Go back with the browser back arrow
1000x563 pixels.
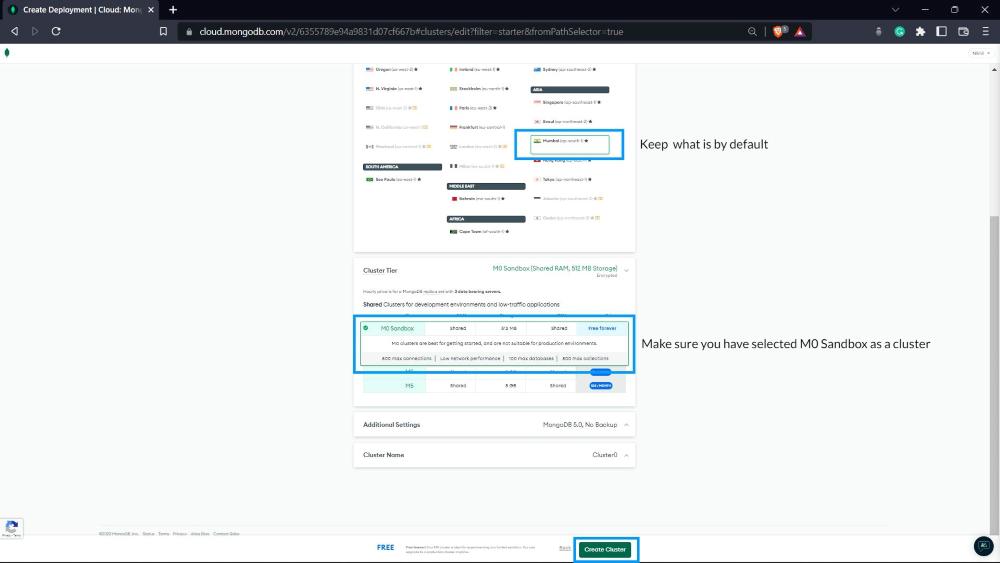(x=14, y=31)
